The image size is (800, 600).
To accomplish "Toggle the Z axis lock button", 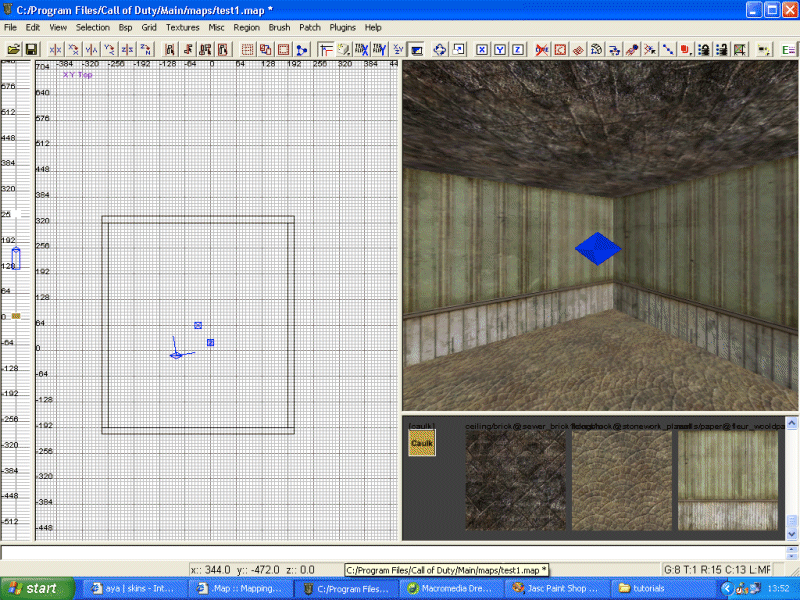I will [x=518, y=49].
